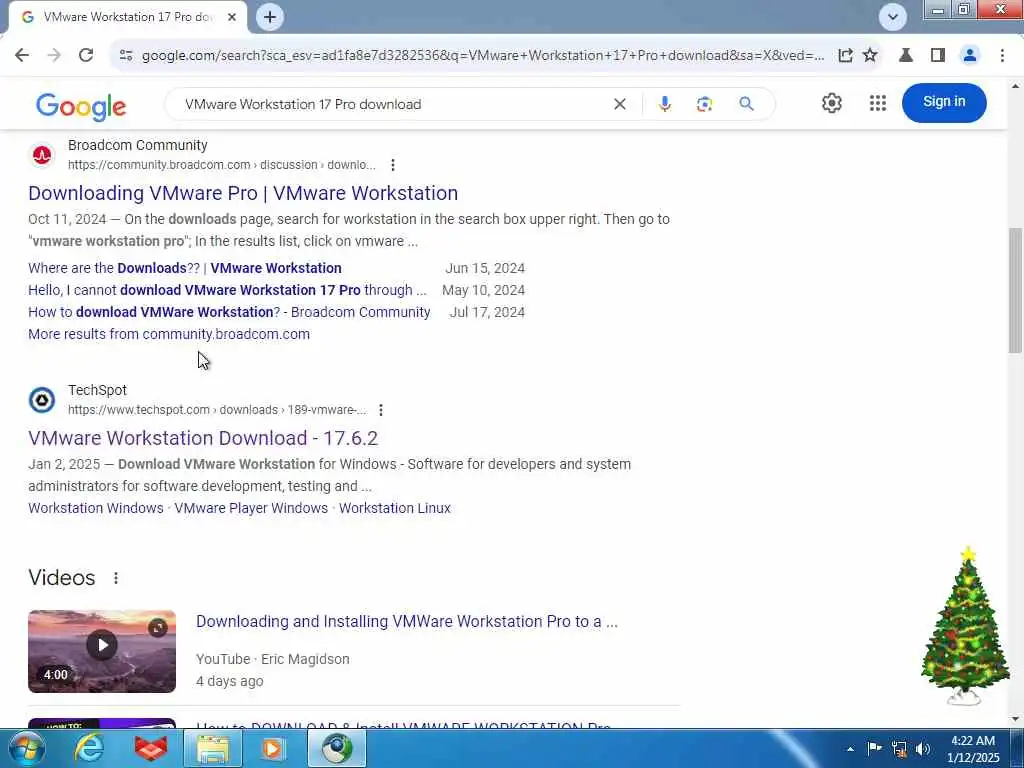Open the Google apps grid
Screen dimensions: 1024x768
pyautogui.click(x=878, y=103)
